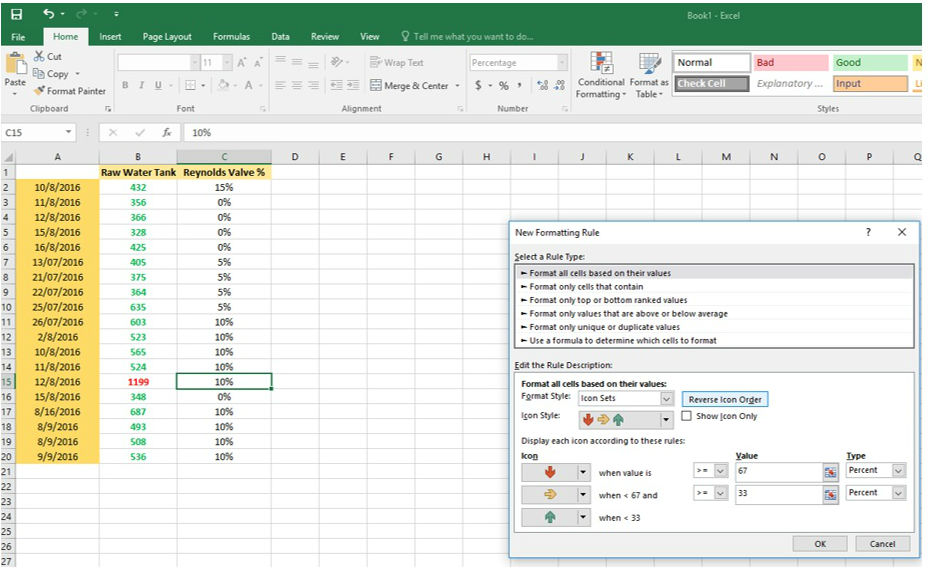Click the Merge & Center icon
The height and width of the screenshot is (577, 928).
[x=376, y=86]
